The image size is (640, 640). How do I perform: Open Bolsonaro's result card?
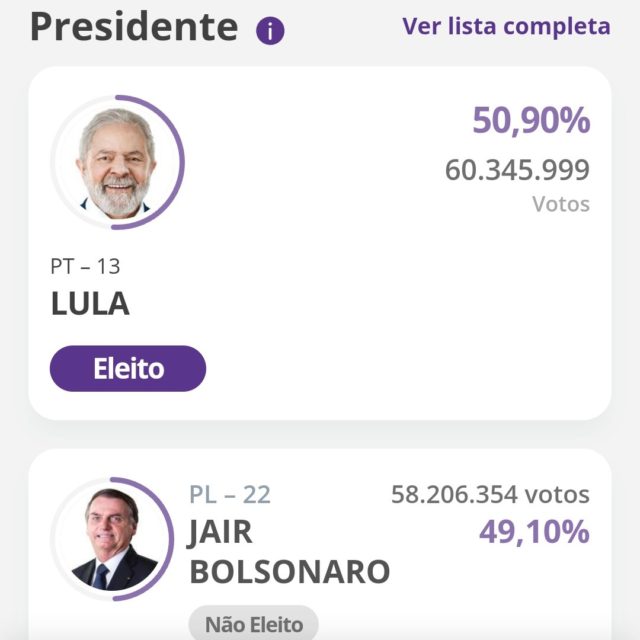coord(320,544)
